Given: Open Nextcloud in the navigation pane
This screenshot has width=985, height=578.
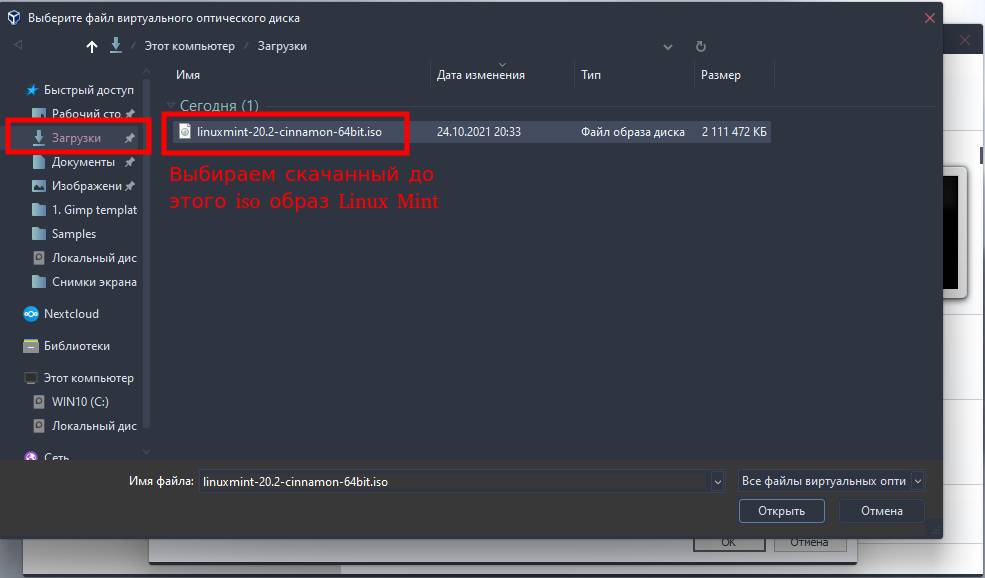Looking at the screenshot, I should click(70, 314).
